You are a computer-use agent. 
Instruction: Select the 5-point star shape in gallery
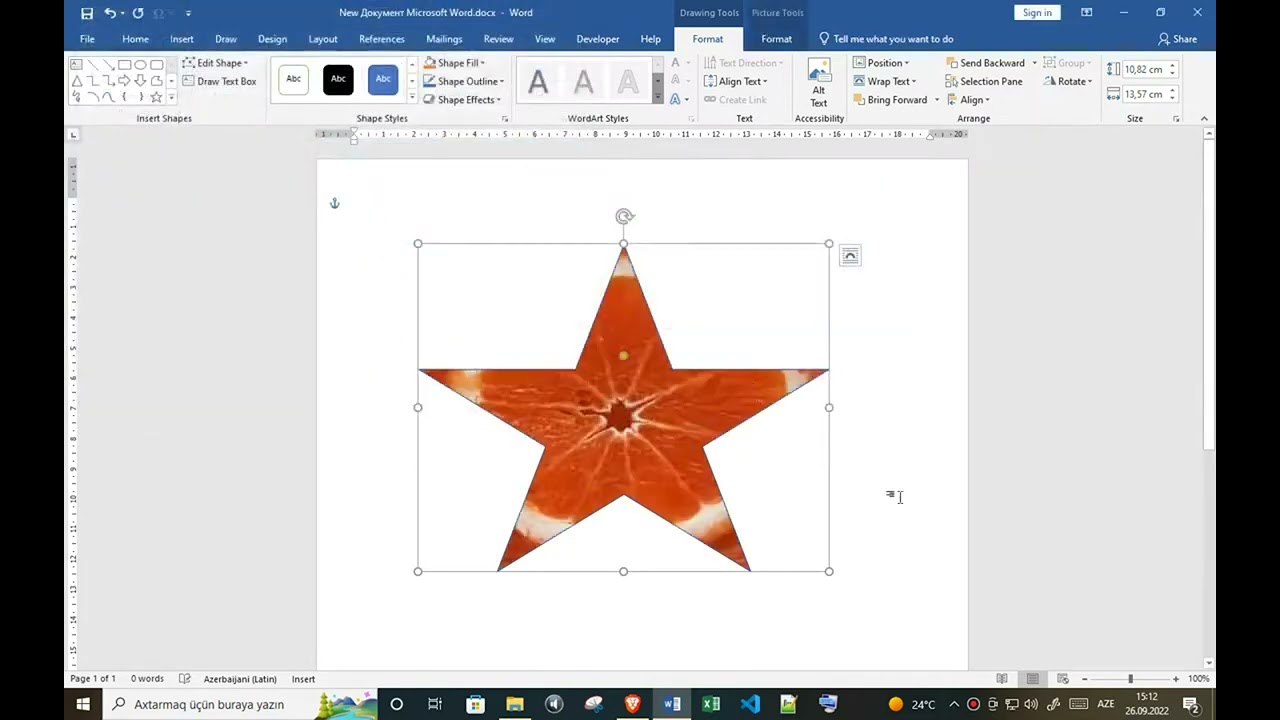[x=156, y=97]
